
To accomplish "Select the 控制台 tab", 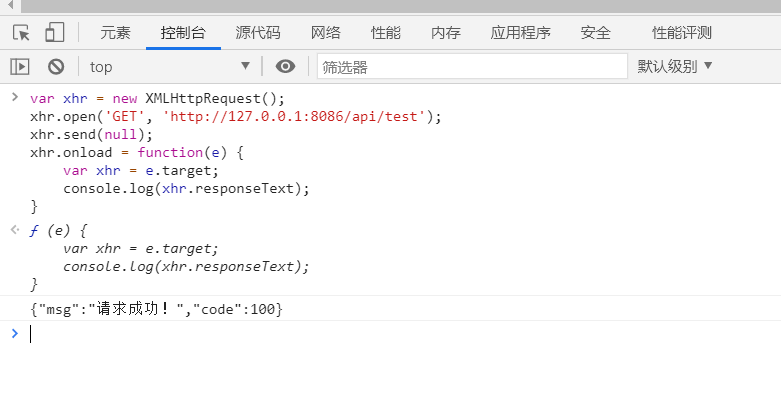I will pos(183,33).
